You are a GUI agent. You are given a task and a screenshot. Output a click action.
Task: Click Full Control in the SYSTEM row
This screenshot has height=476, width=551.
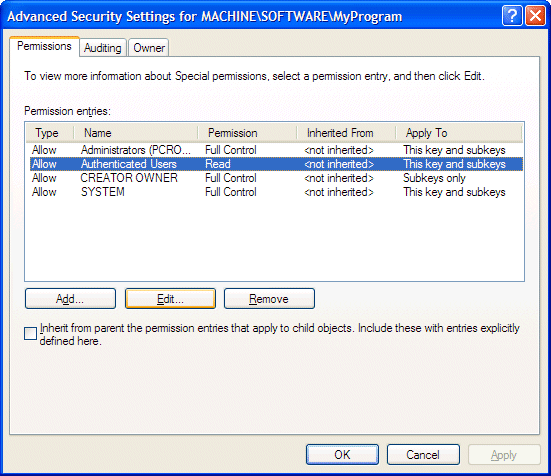(231, 192)
